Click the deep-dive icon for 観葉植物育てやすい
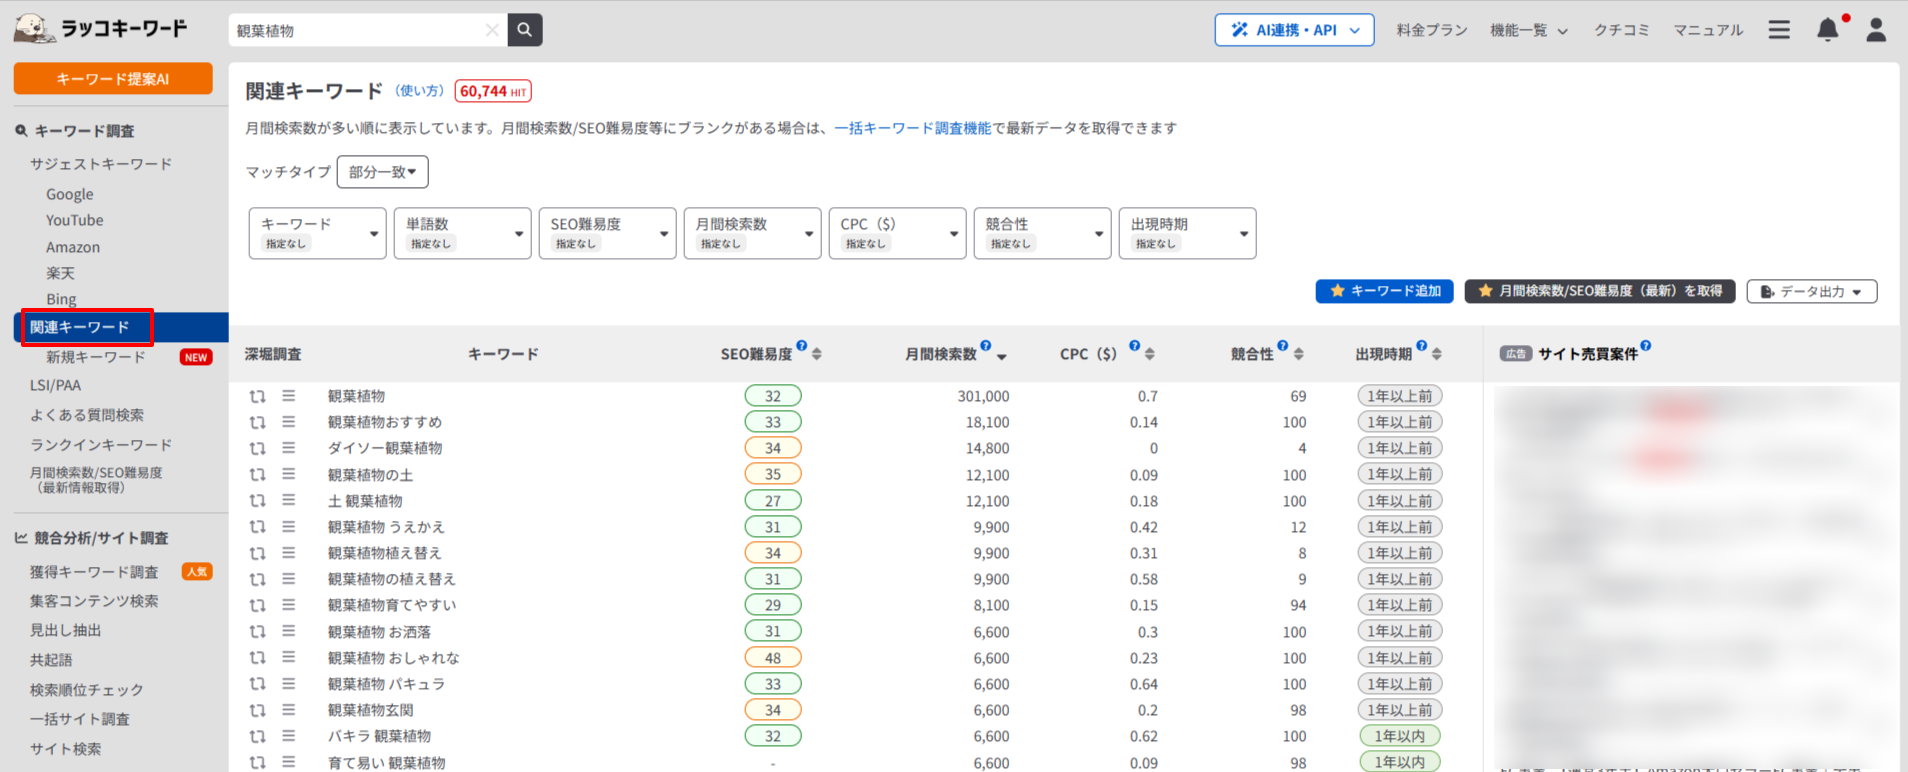This screenshot has width=1908, height=772. point(258,605)
